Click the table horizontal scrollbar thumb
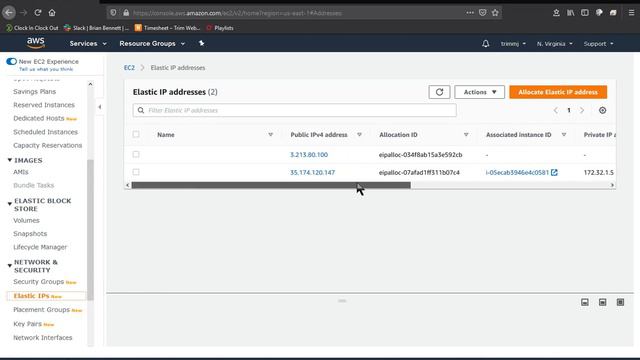 click(271, 185)
